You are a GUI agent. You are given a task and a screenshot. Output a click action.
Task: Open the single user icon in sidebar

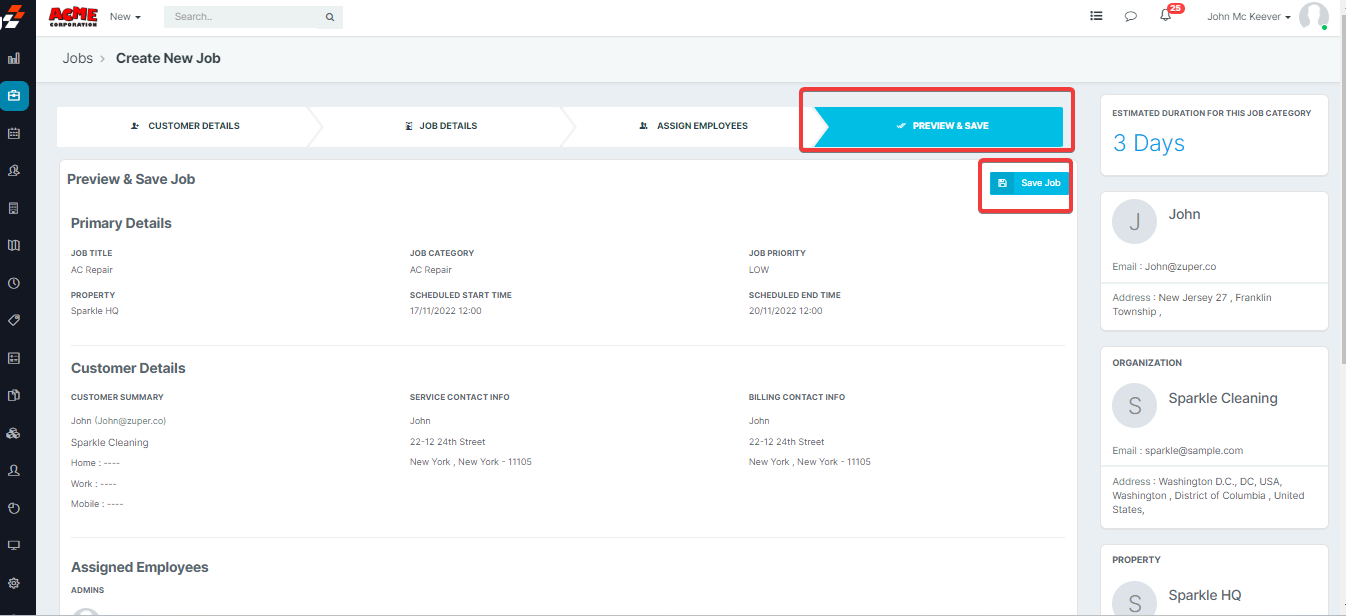tap(14, 470)
